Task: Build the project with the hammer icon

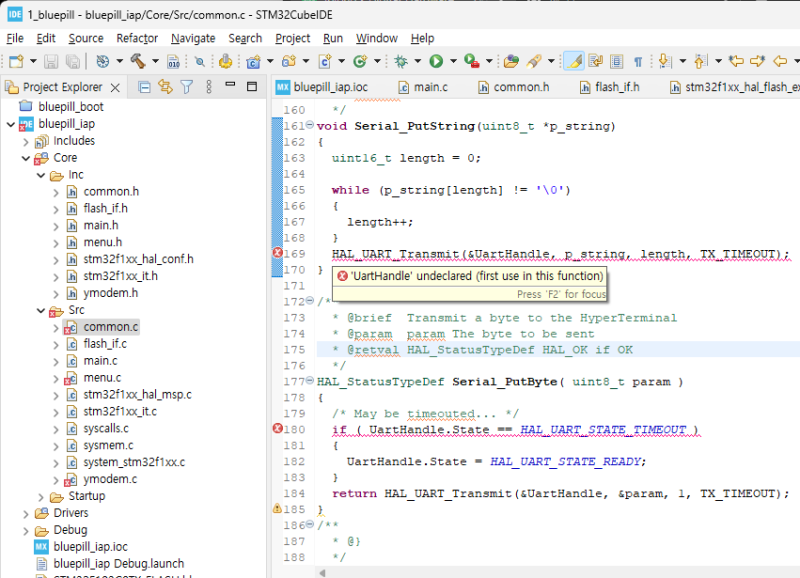Action: 137,60
